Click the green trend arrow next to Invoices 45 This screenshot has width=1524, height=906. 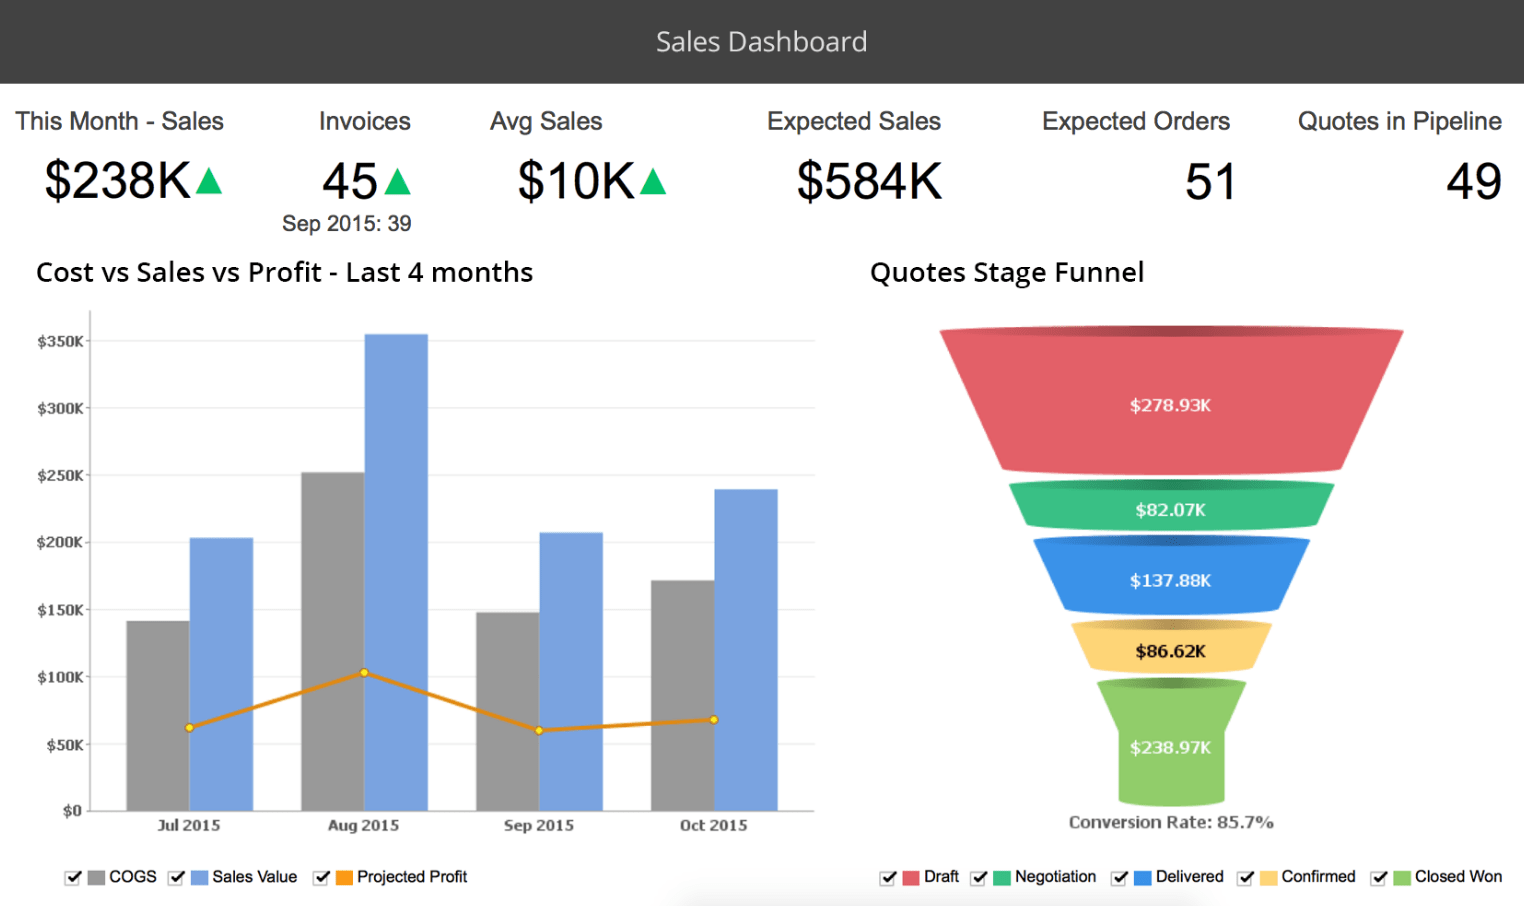(398, 181)
